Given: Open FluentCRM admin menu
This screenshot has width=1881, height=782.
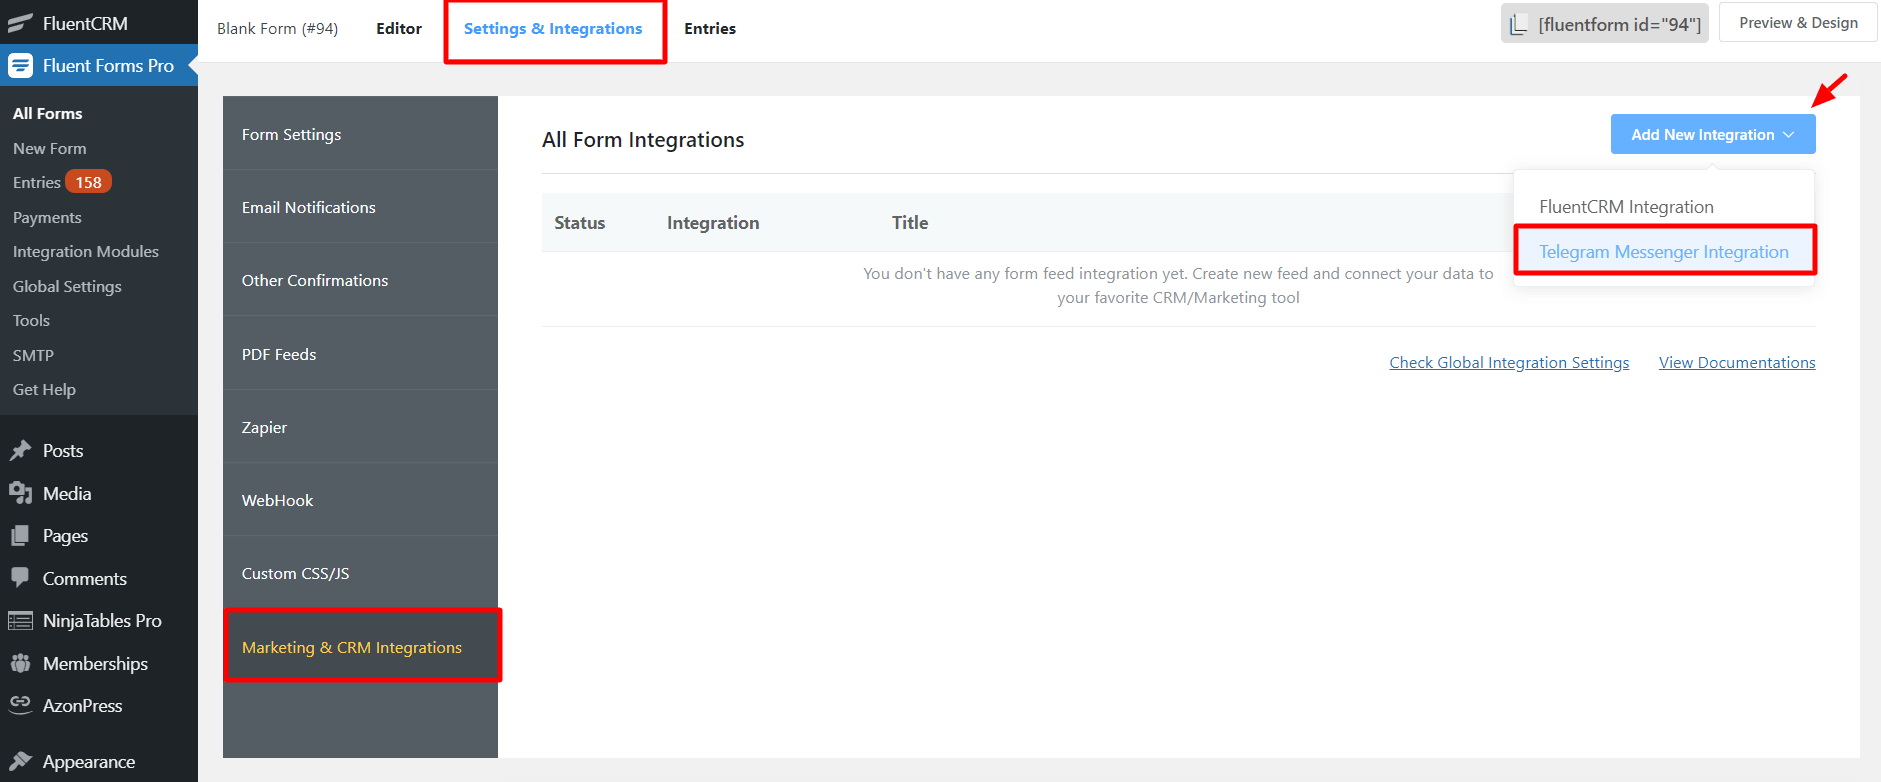Looking at the screenshot, I should point(99,23).
